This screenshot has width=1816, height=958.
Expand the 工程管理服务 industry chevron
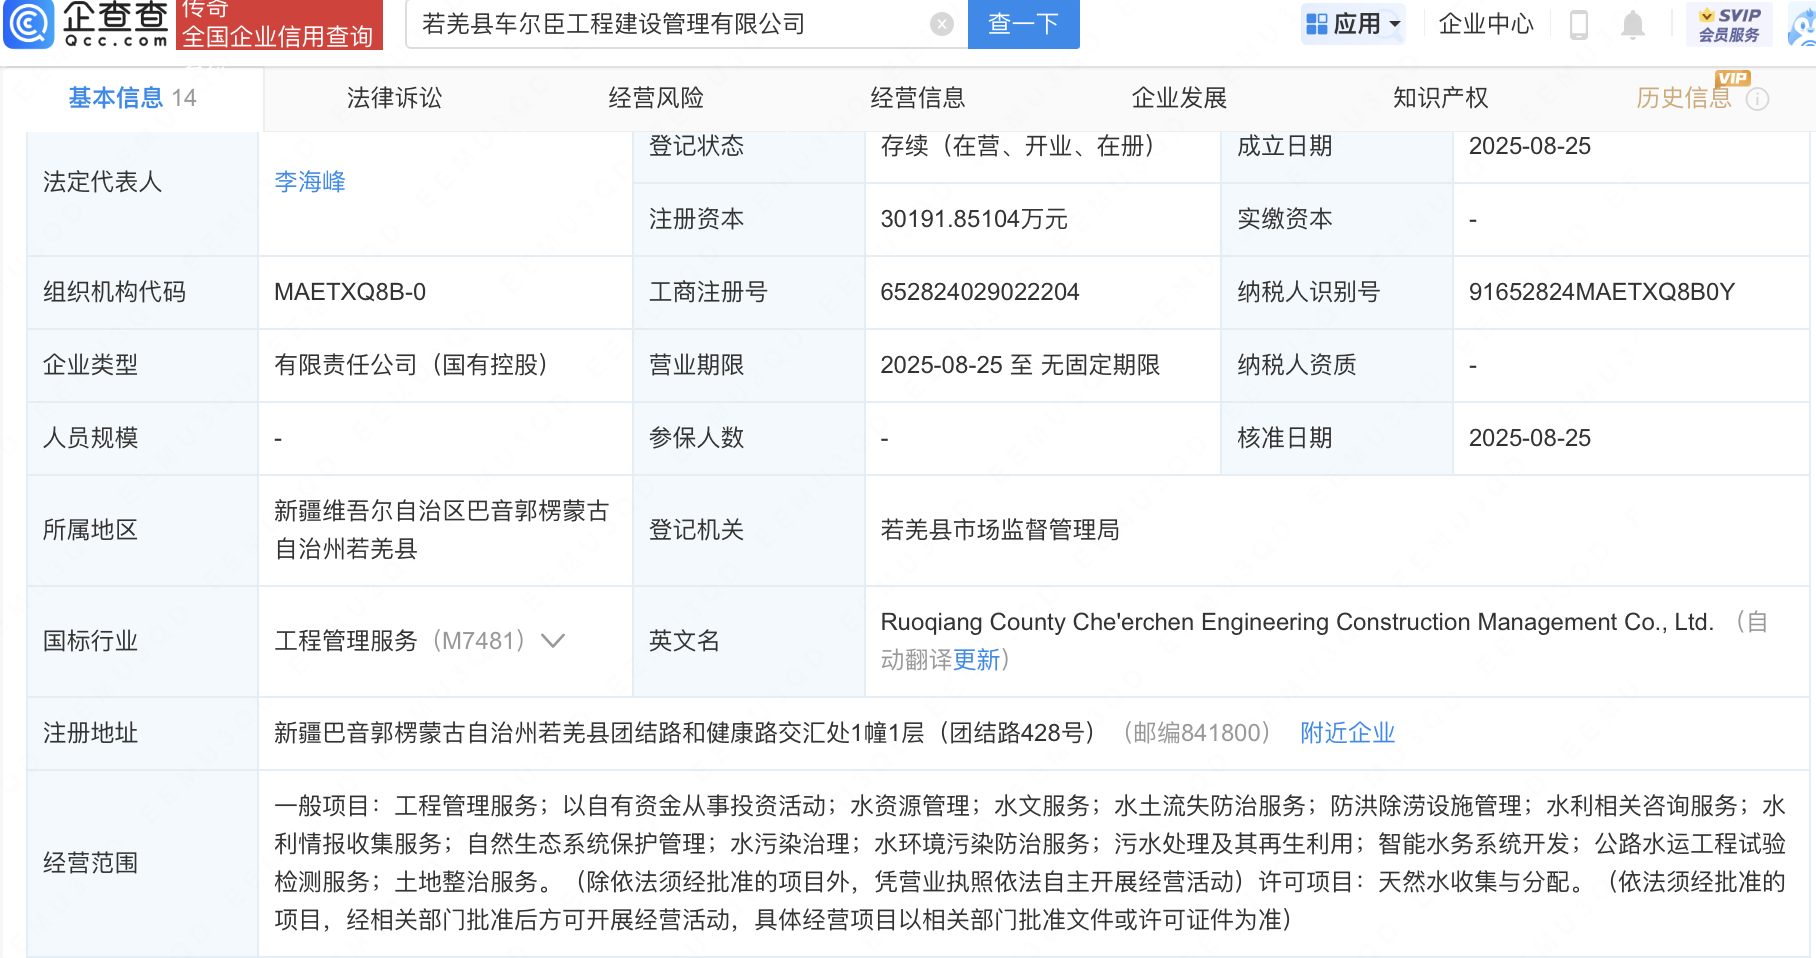click(x=553, y=641)
